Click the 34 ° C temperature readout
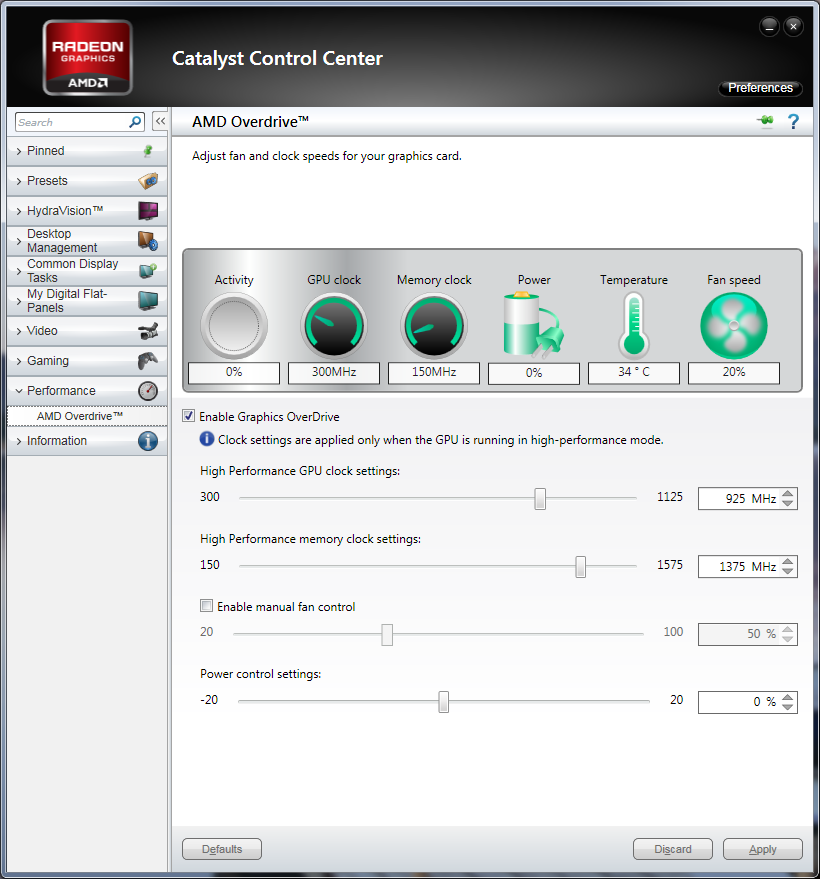 click(x=634, y=372)
